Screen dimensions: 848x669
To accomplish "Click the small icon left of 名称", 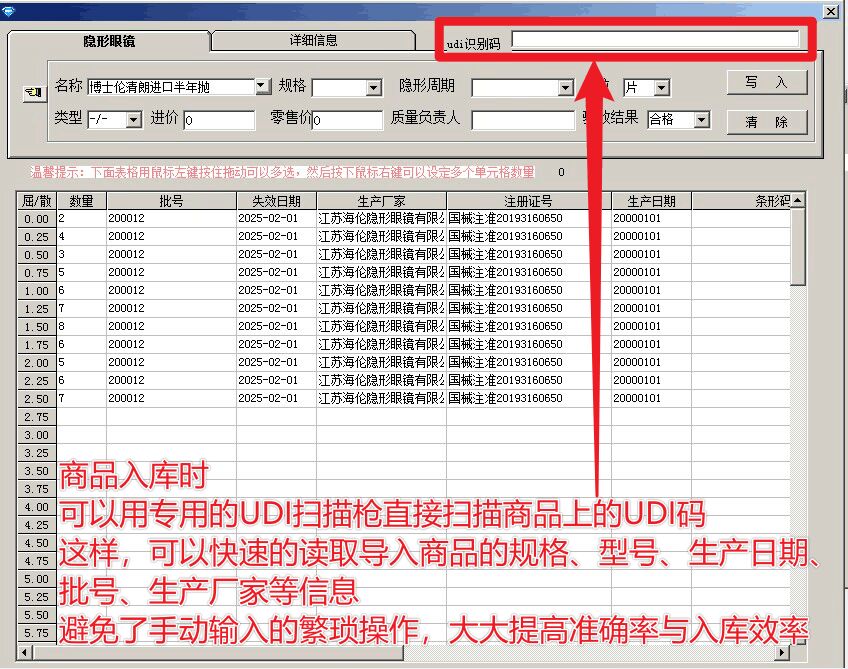I will pyautogui.click(x=33, y=93).
